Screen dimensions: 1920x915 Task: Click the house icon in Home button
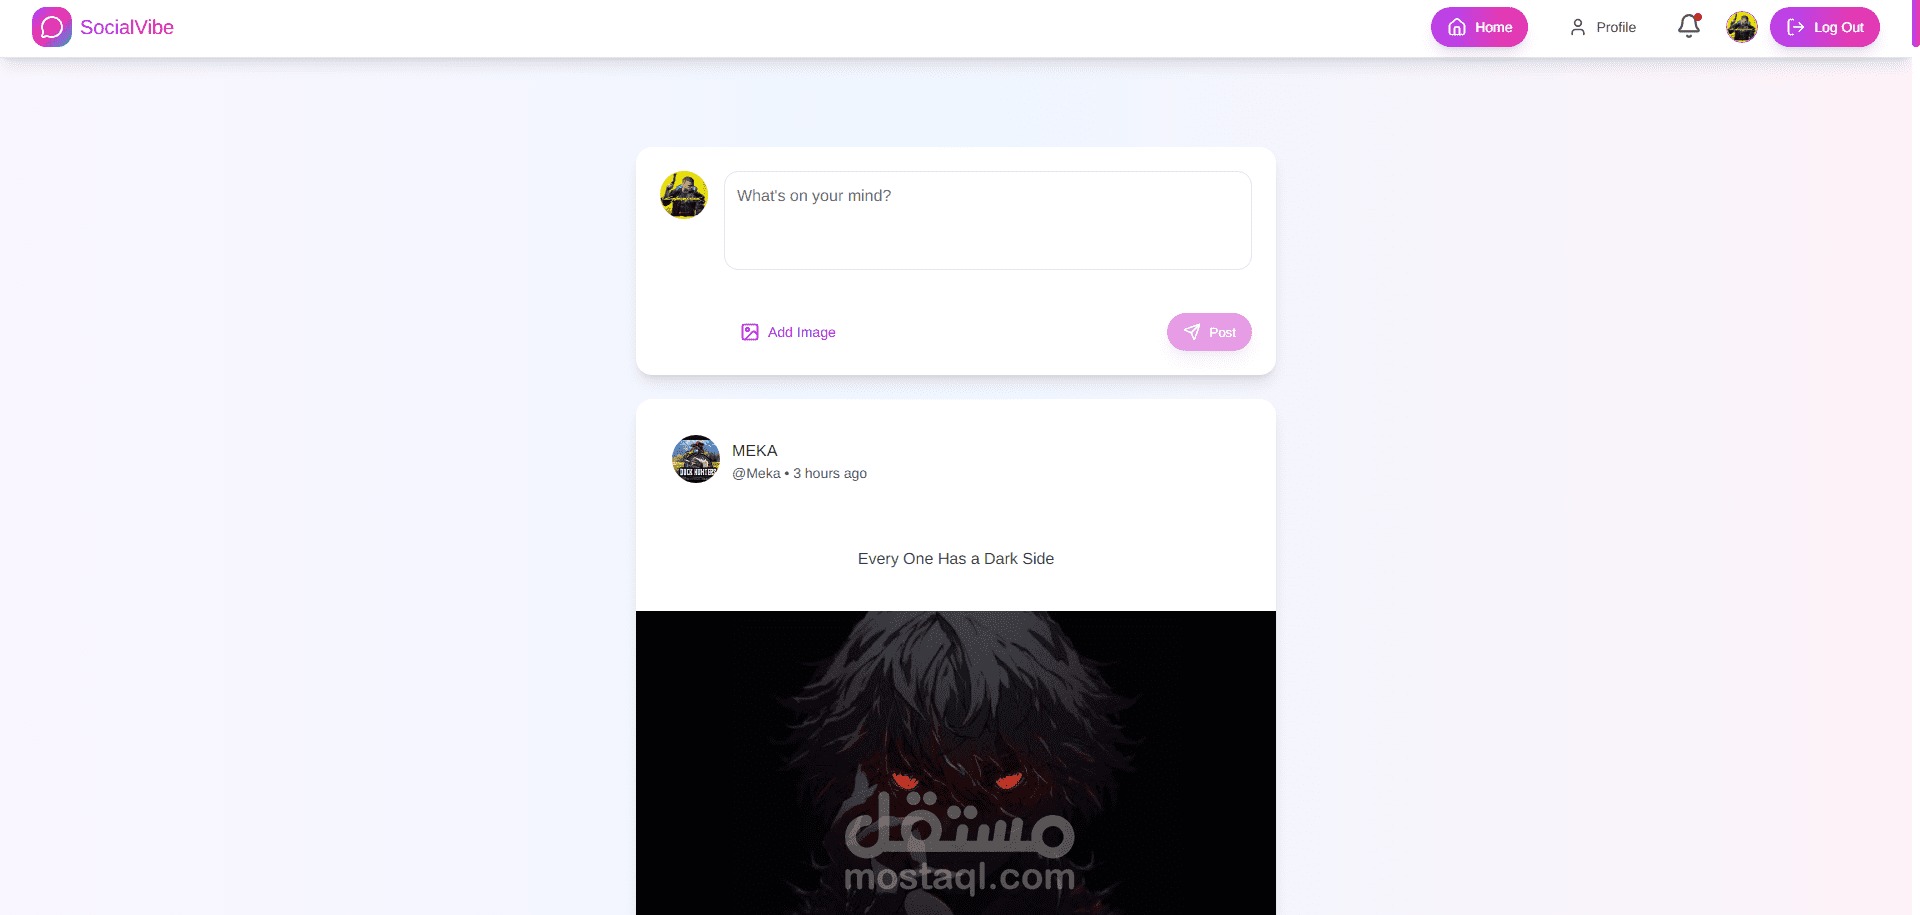tap(1457, 27)
